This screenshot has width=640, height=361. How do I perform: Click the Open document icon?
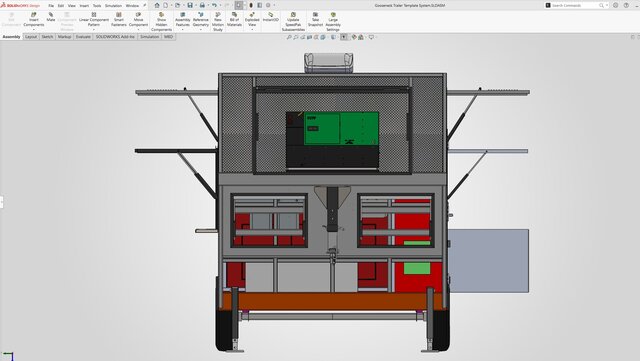coord(177,5)
